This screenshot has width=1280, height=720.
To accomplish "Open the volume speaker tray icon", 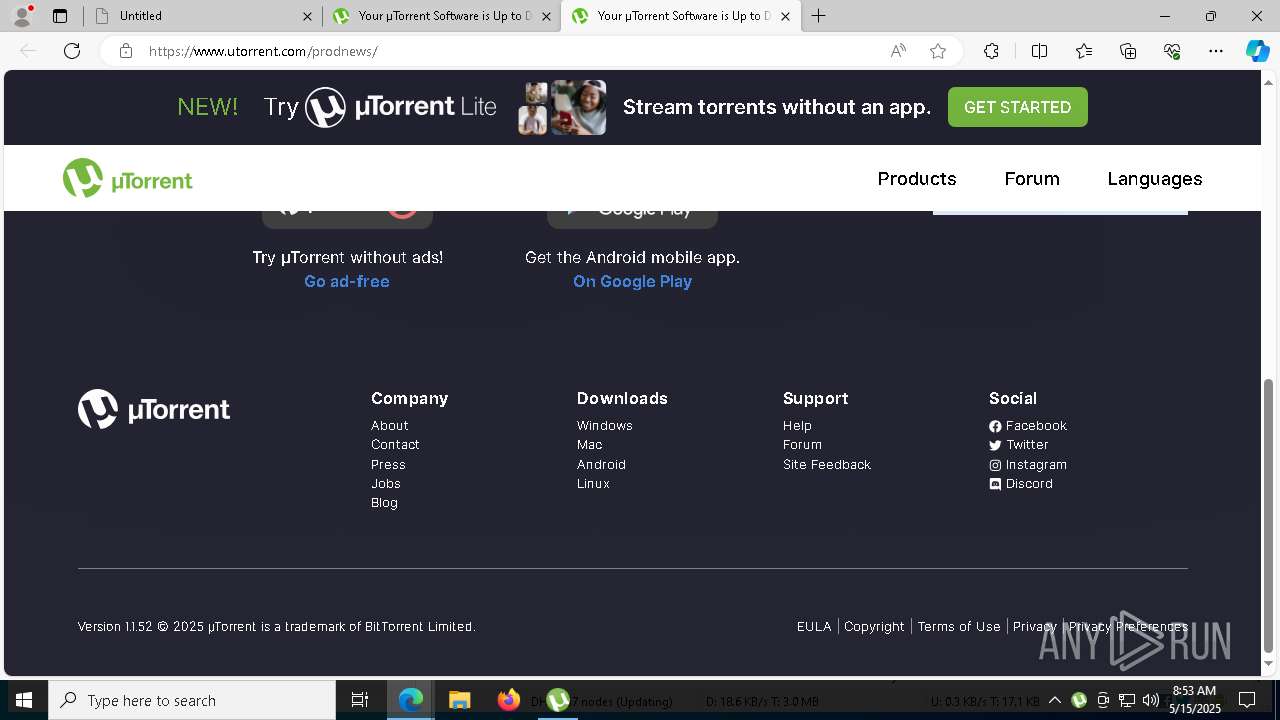I will click(1150, 700).
